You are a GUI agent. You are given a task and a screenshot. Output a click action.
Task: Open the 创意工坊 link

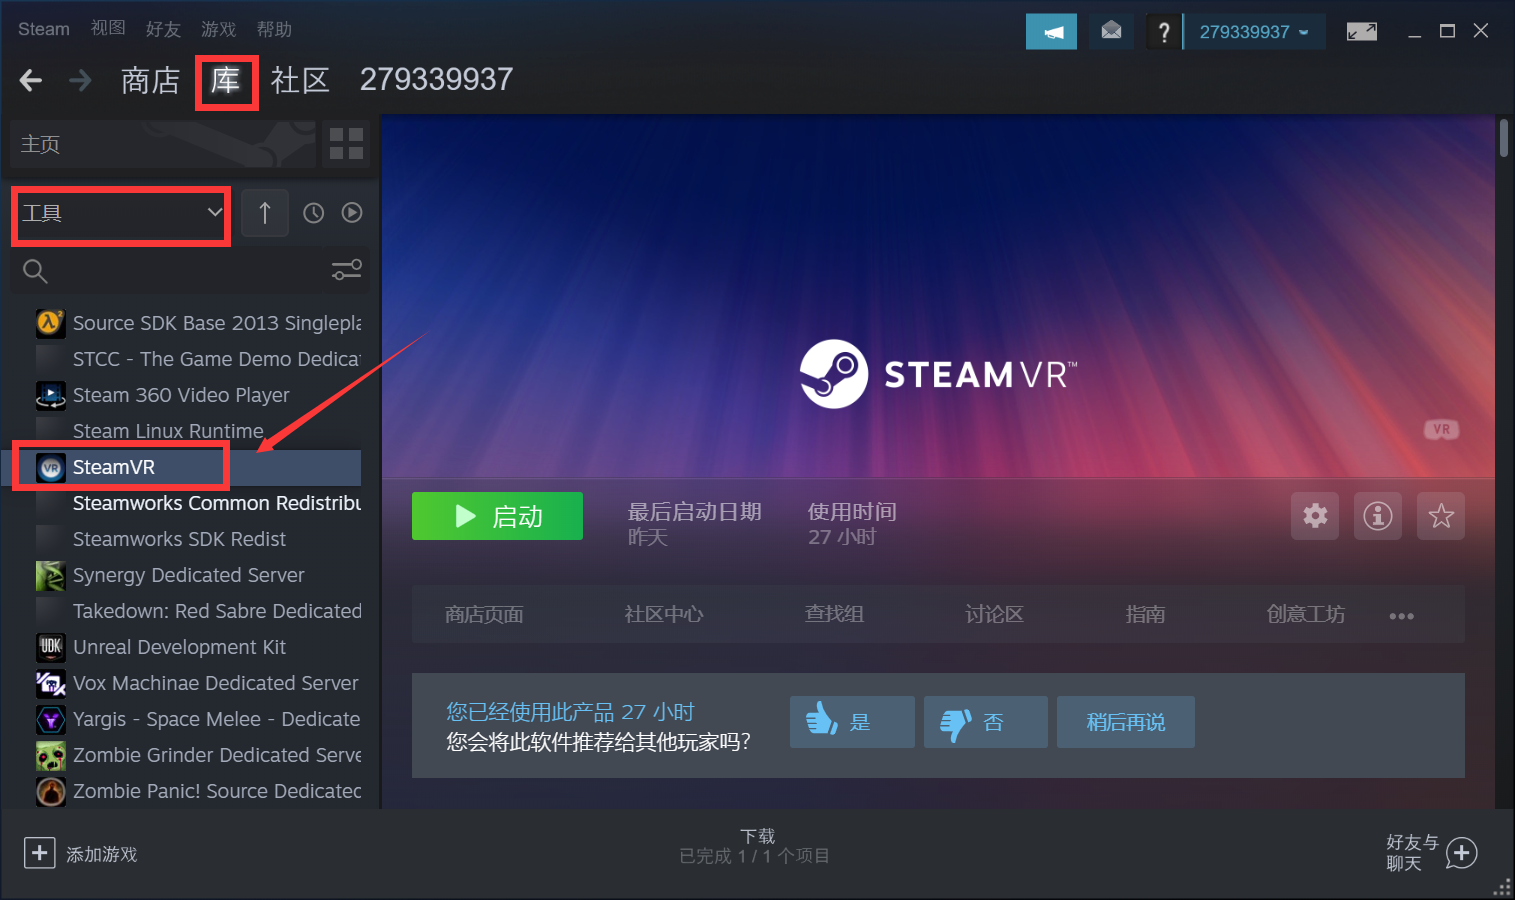[x=1306, y=614]
